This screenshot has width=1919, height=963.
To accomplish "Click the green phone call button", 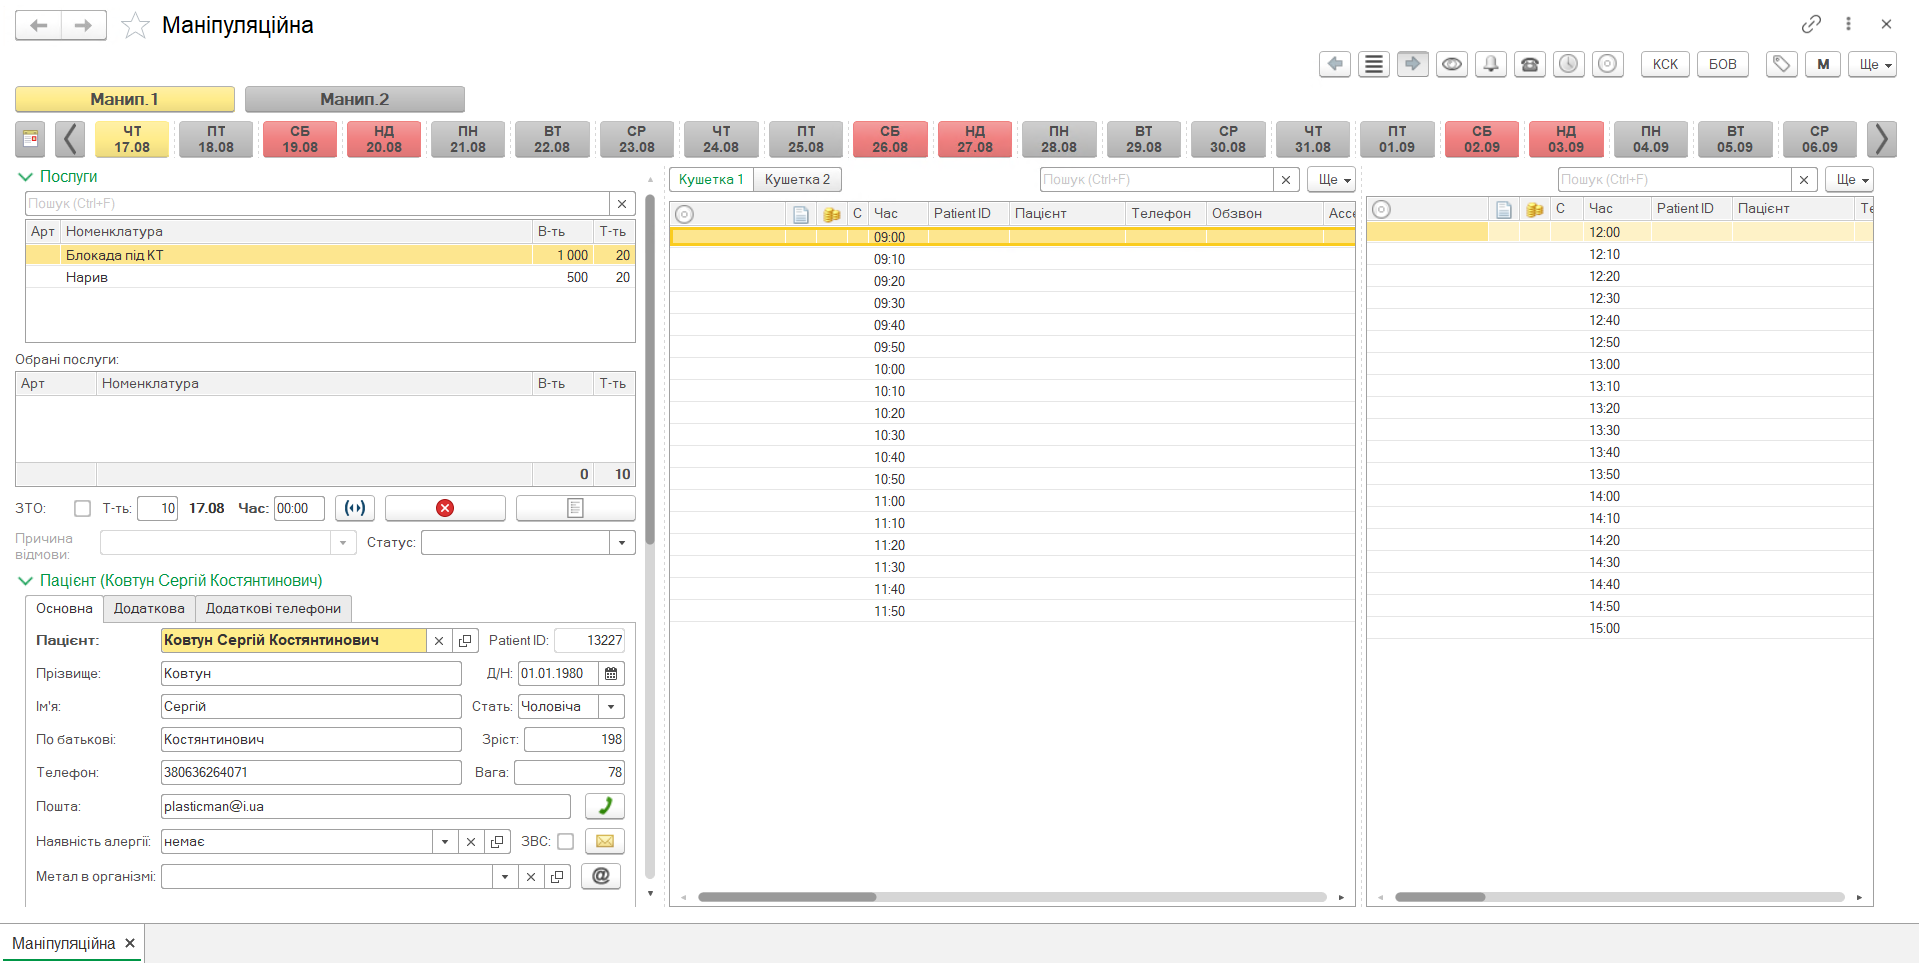I will [604, 806].
